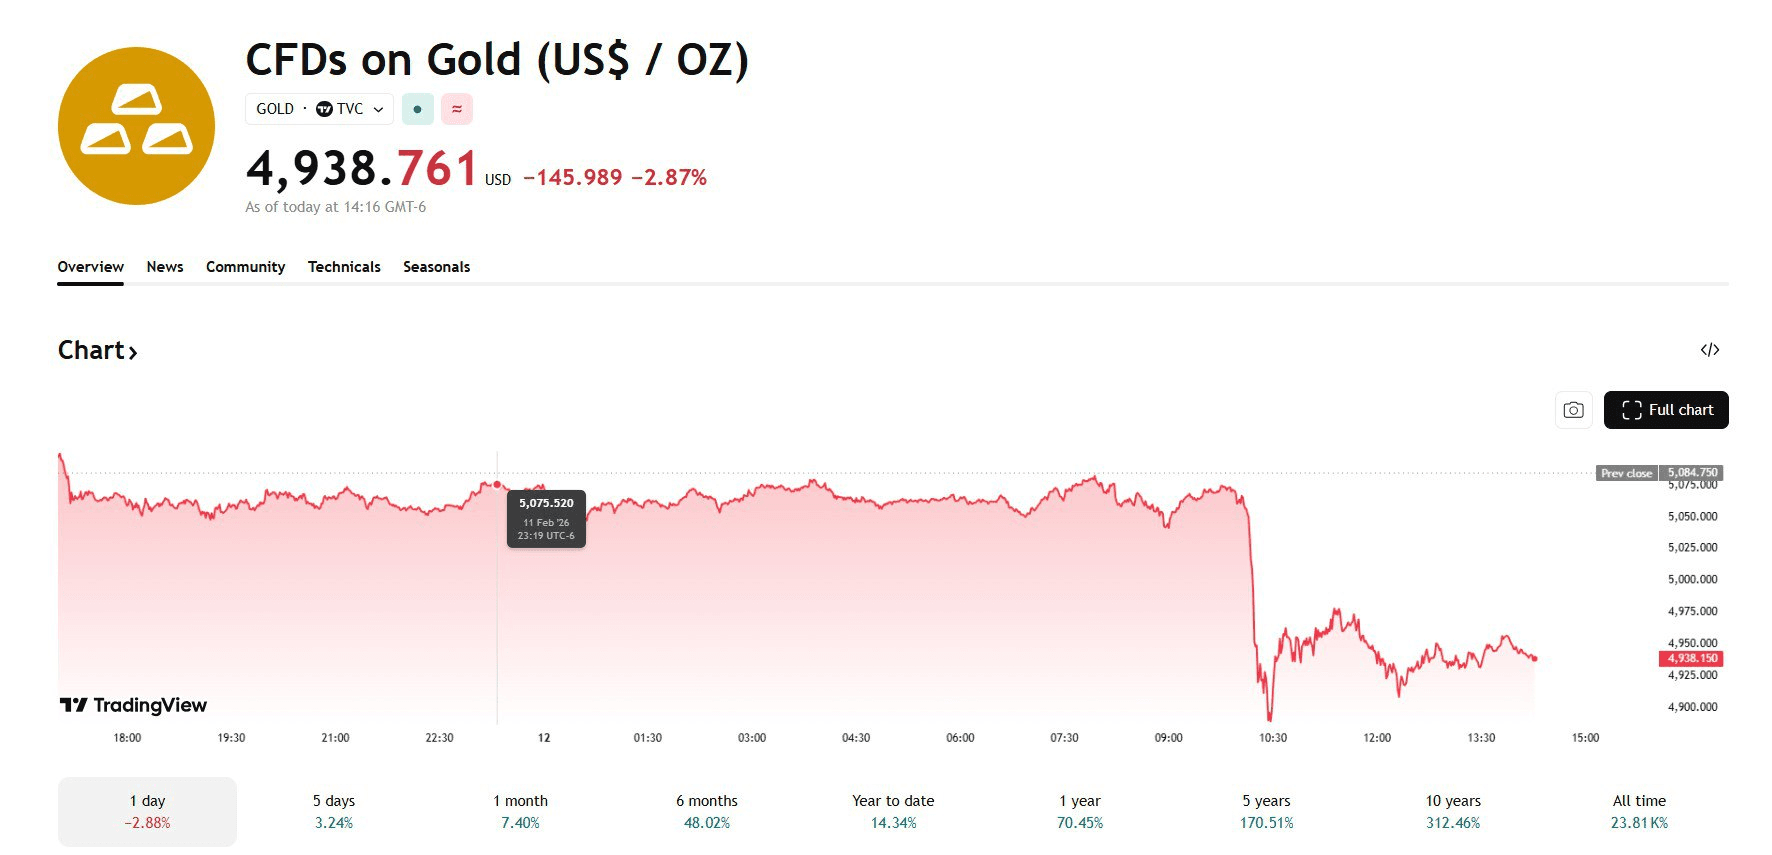Open the GOLD TVC symbol dropdown
1772x855 pixels.
coord(319,109)
